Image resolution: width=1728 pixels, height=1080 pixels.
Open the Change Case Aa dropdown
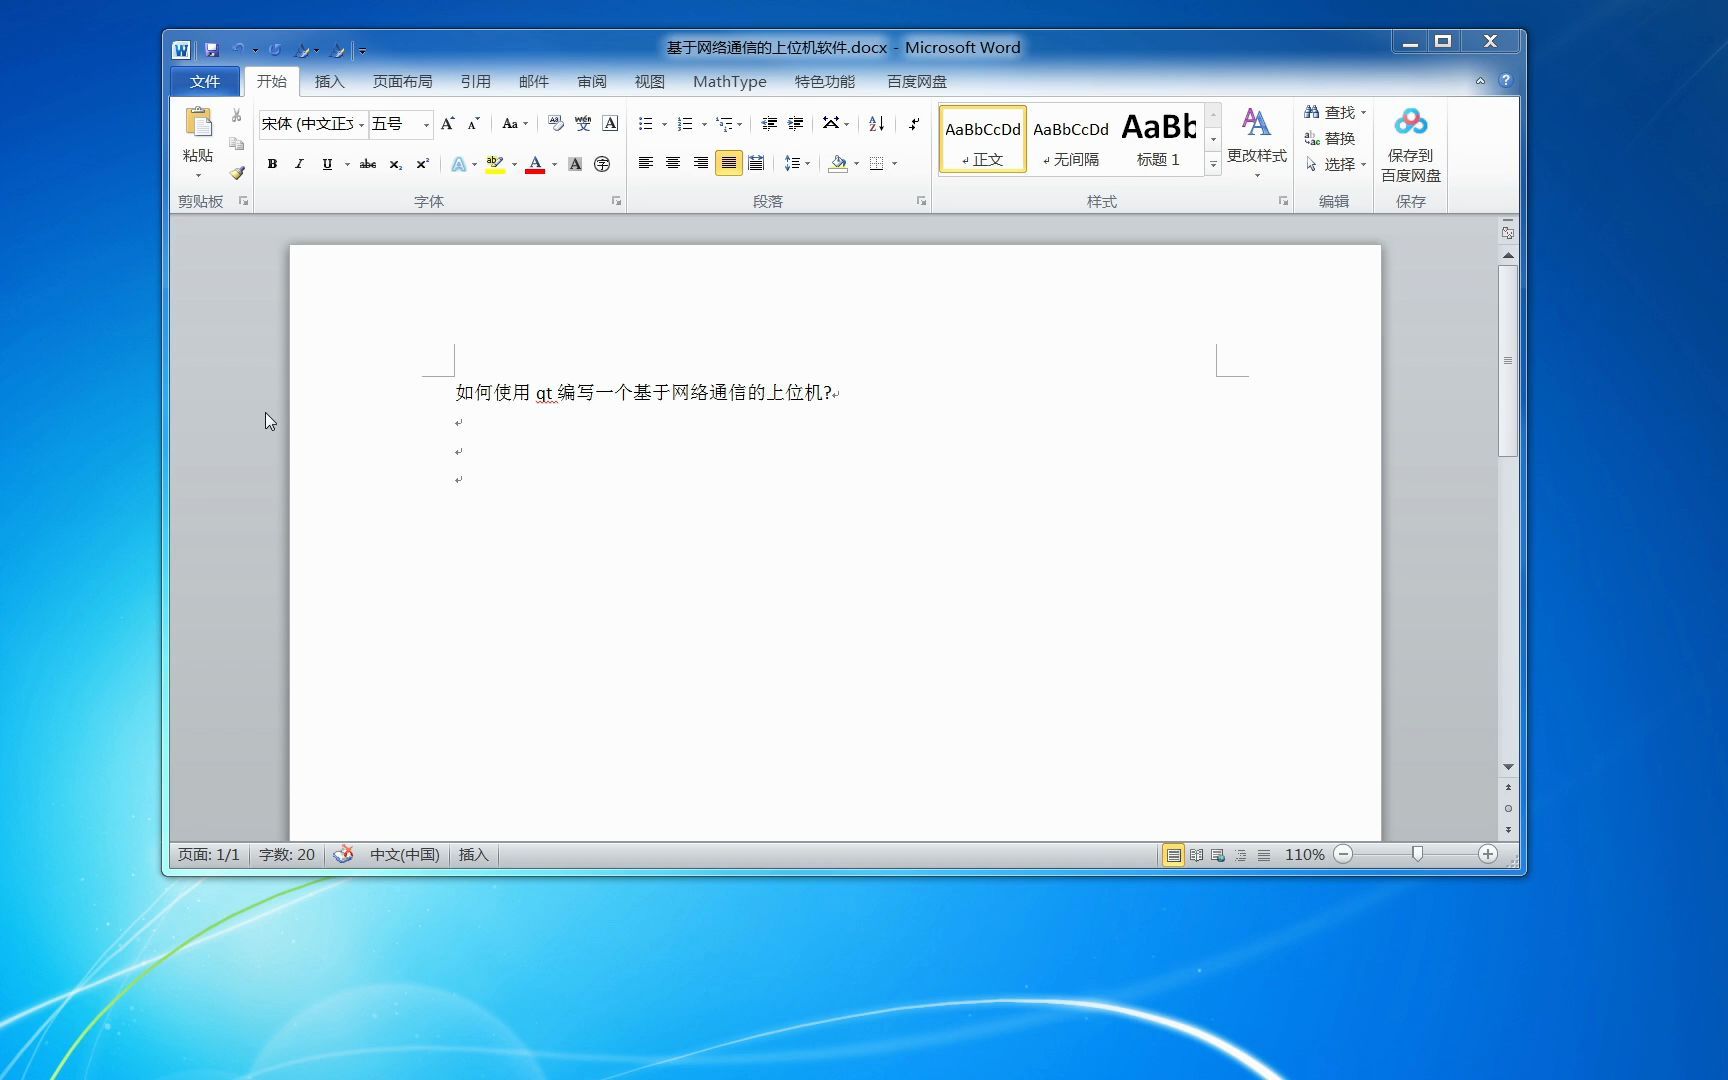click(515, 124)
